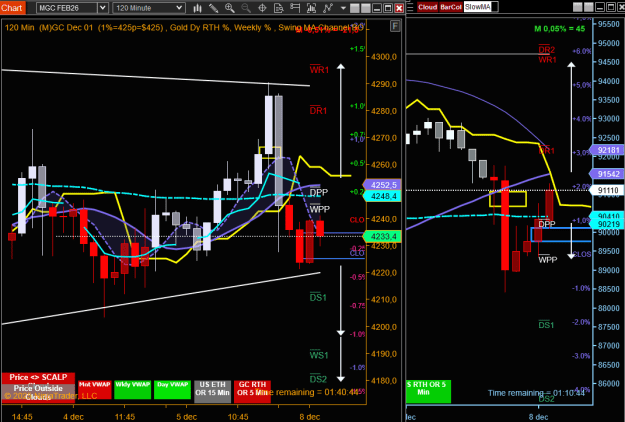Activate the crosshair cursor icon
The image size is (625, 422).
(x=262, y=8)
